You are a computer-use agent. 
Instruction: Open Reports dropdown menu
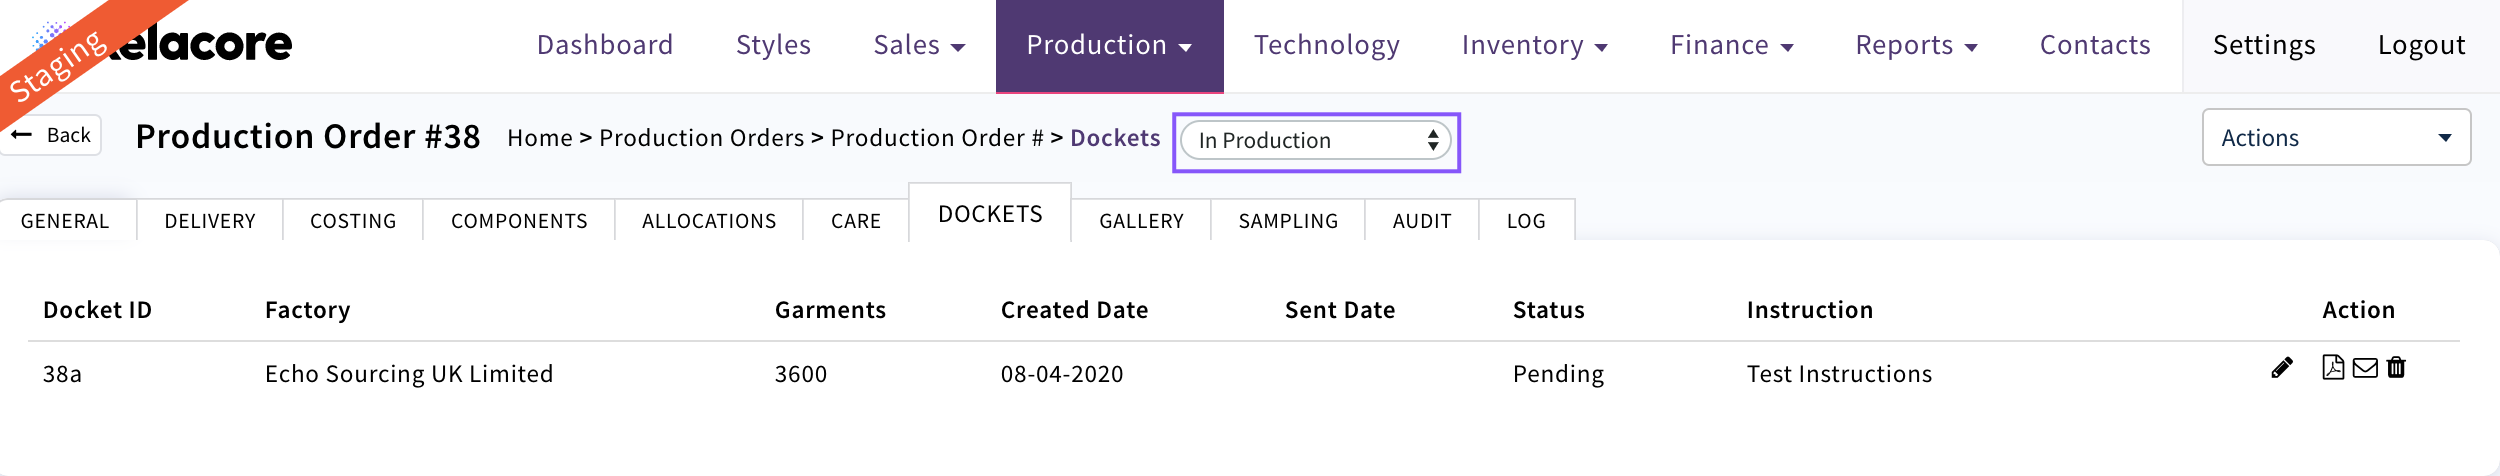(1916, 46)
